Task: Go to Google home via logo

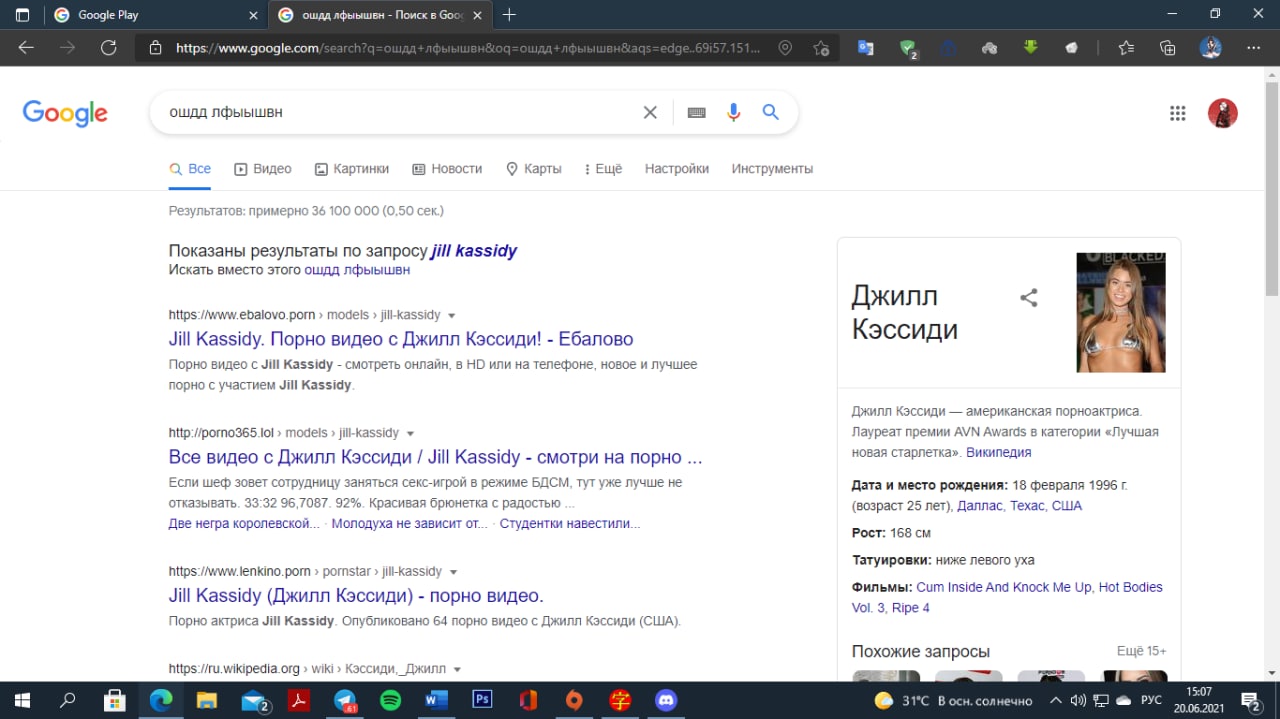Action: (x=65, y=113)
